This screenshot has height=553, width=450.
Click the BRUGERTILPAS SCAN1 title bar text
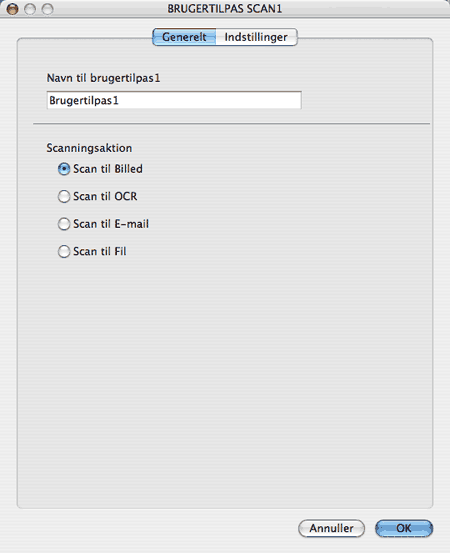[x=225, y=9]
